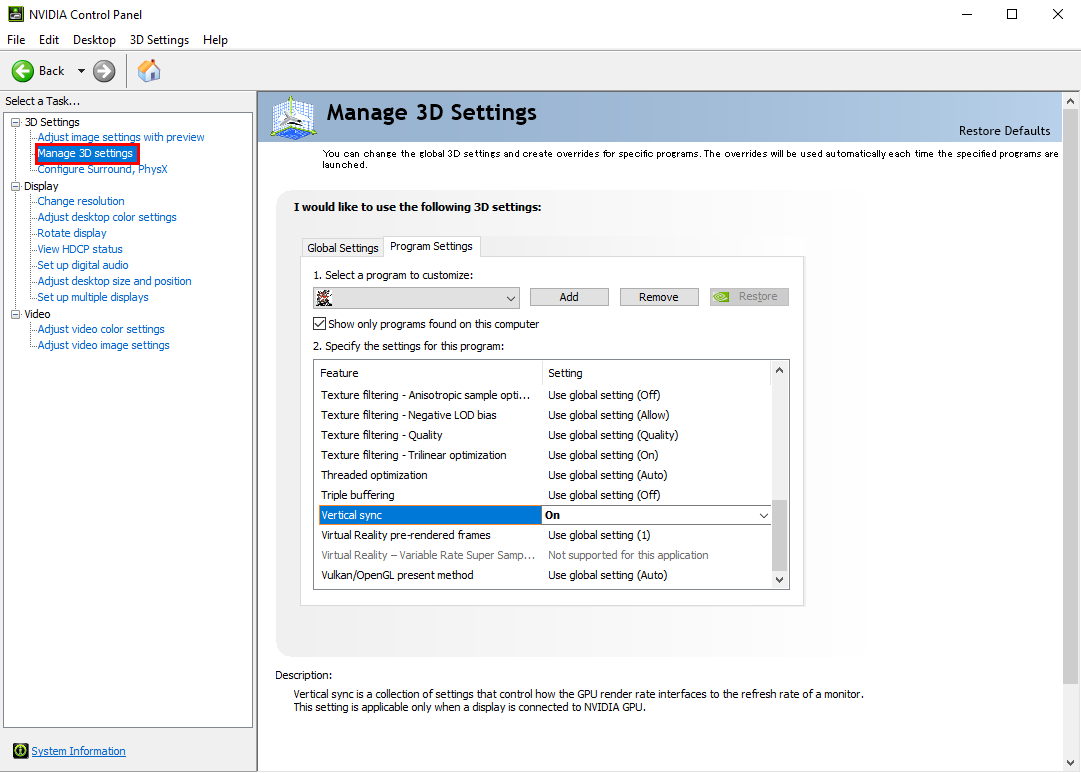This screenshot has height=773, width=1081.
Task: Open the Help menu
Action: (215, 40)
